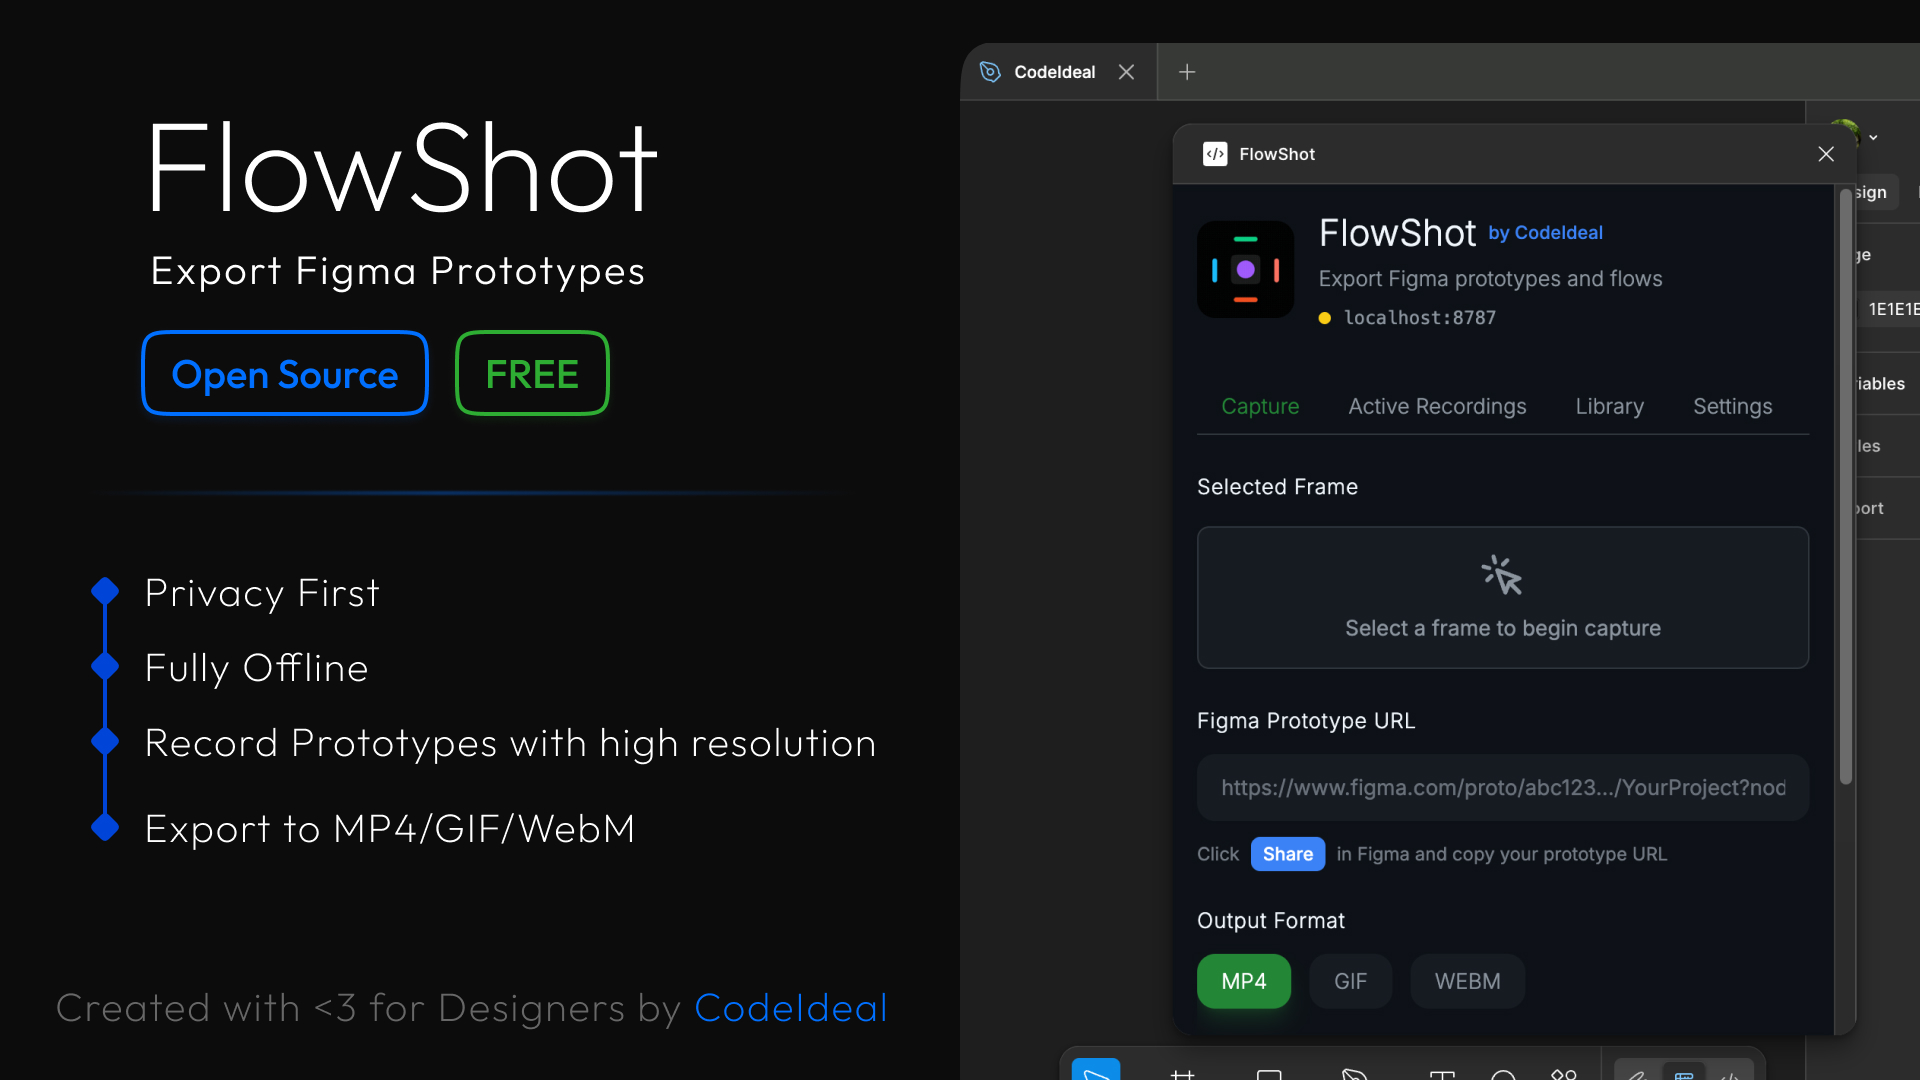Open the Settings tab in FlowShot

(x=1732, y=406)
